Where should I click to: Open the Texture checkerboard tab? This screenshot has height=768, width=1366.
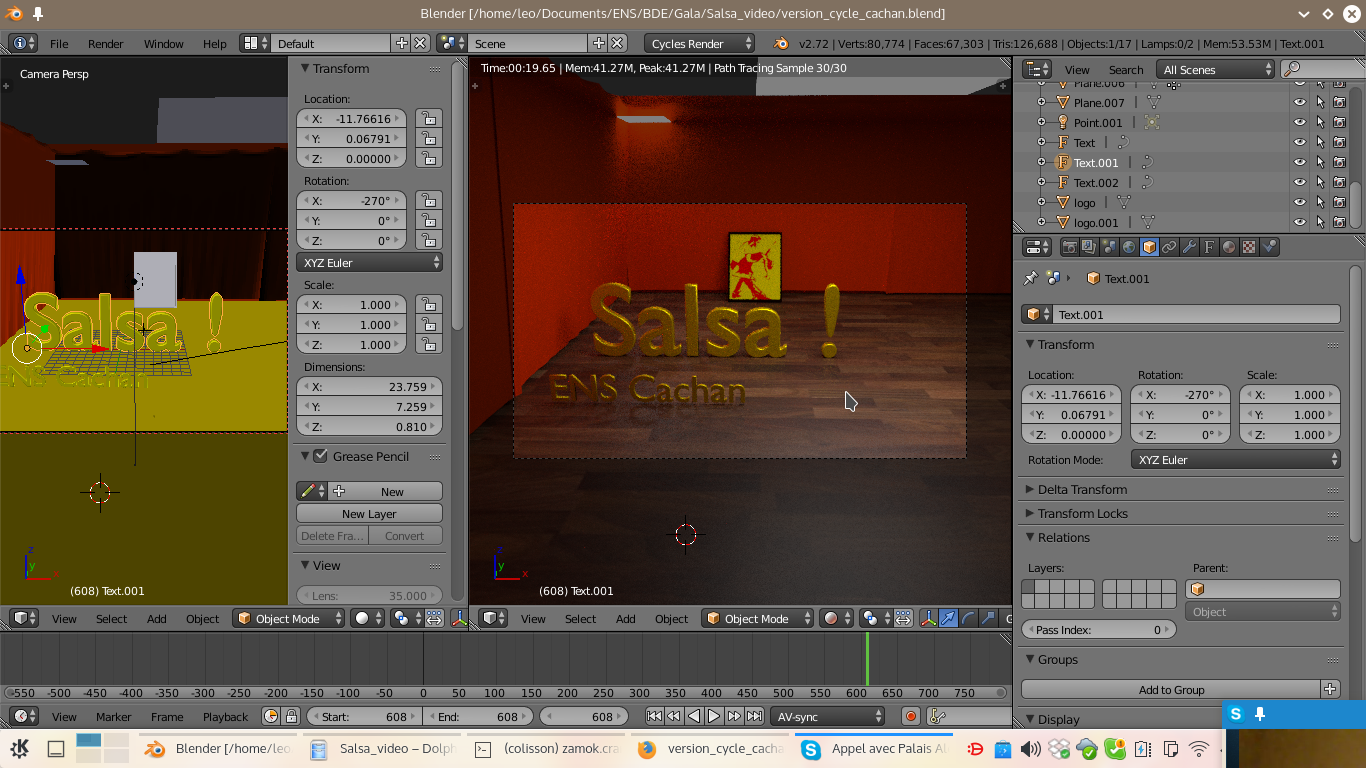pyautogui.click(x=1249, y=247)
